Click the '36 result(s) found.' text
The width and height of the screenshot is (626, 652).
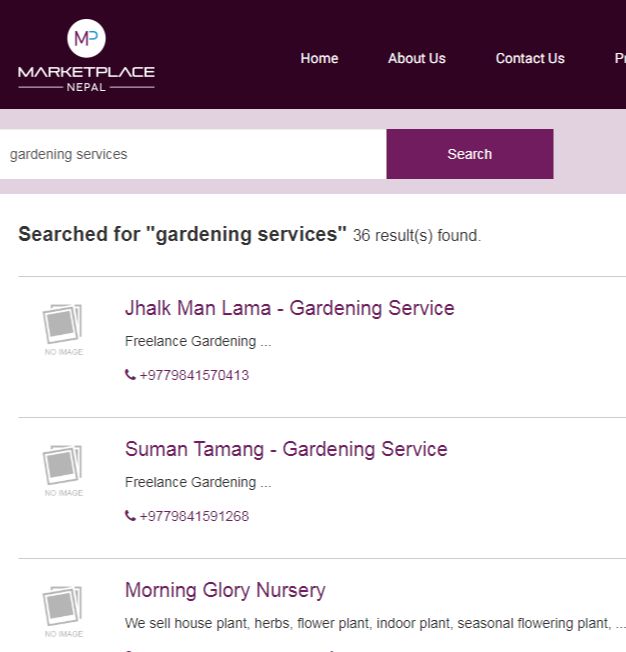point(417,236)
